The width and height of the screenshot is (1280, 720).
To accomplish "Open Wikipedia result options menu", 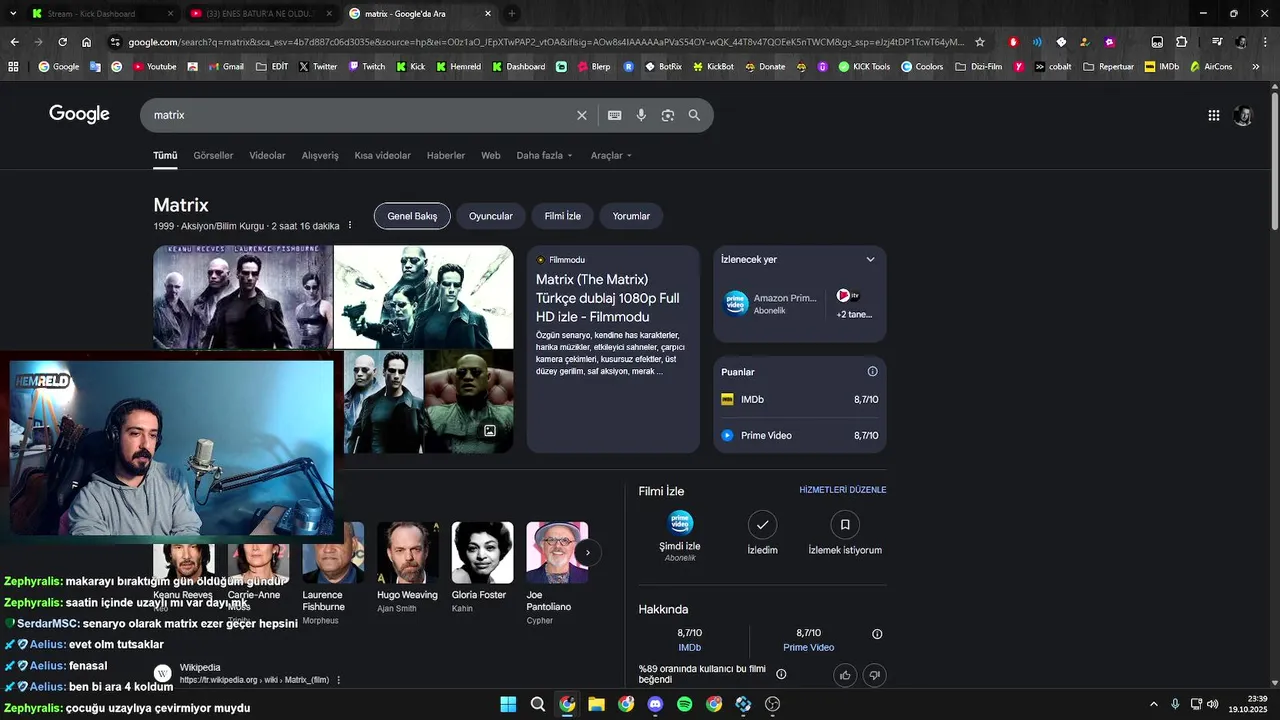I will point(339,680).
